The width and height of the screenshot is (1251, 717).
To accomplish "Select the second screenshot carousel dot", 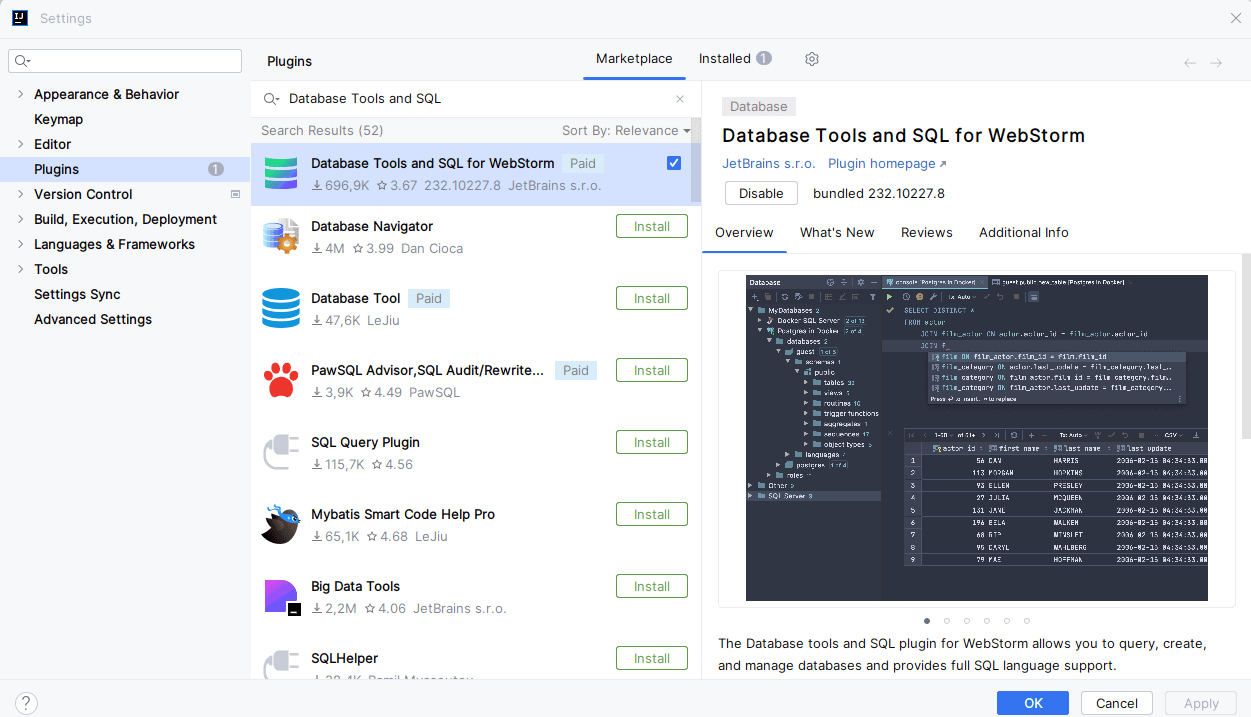I will tap(947, 621).
